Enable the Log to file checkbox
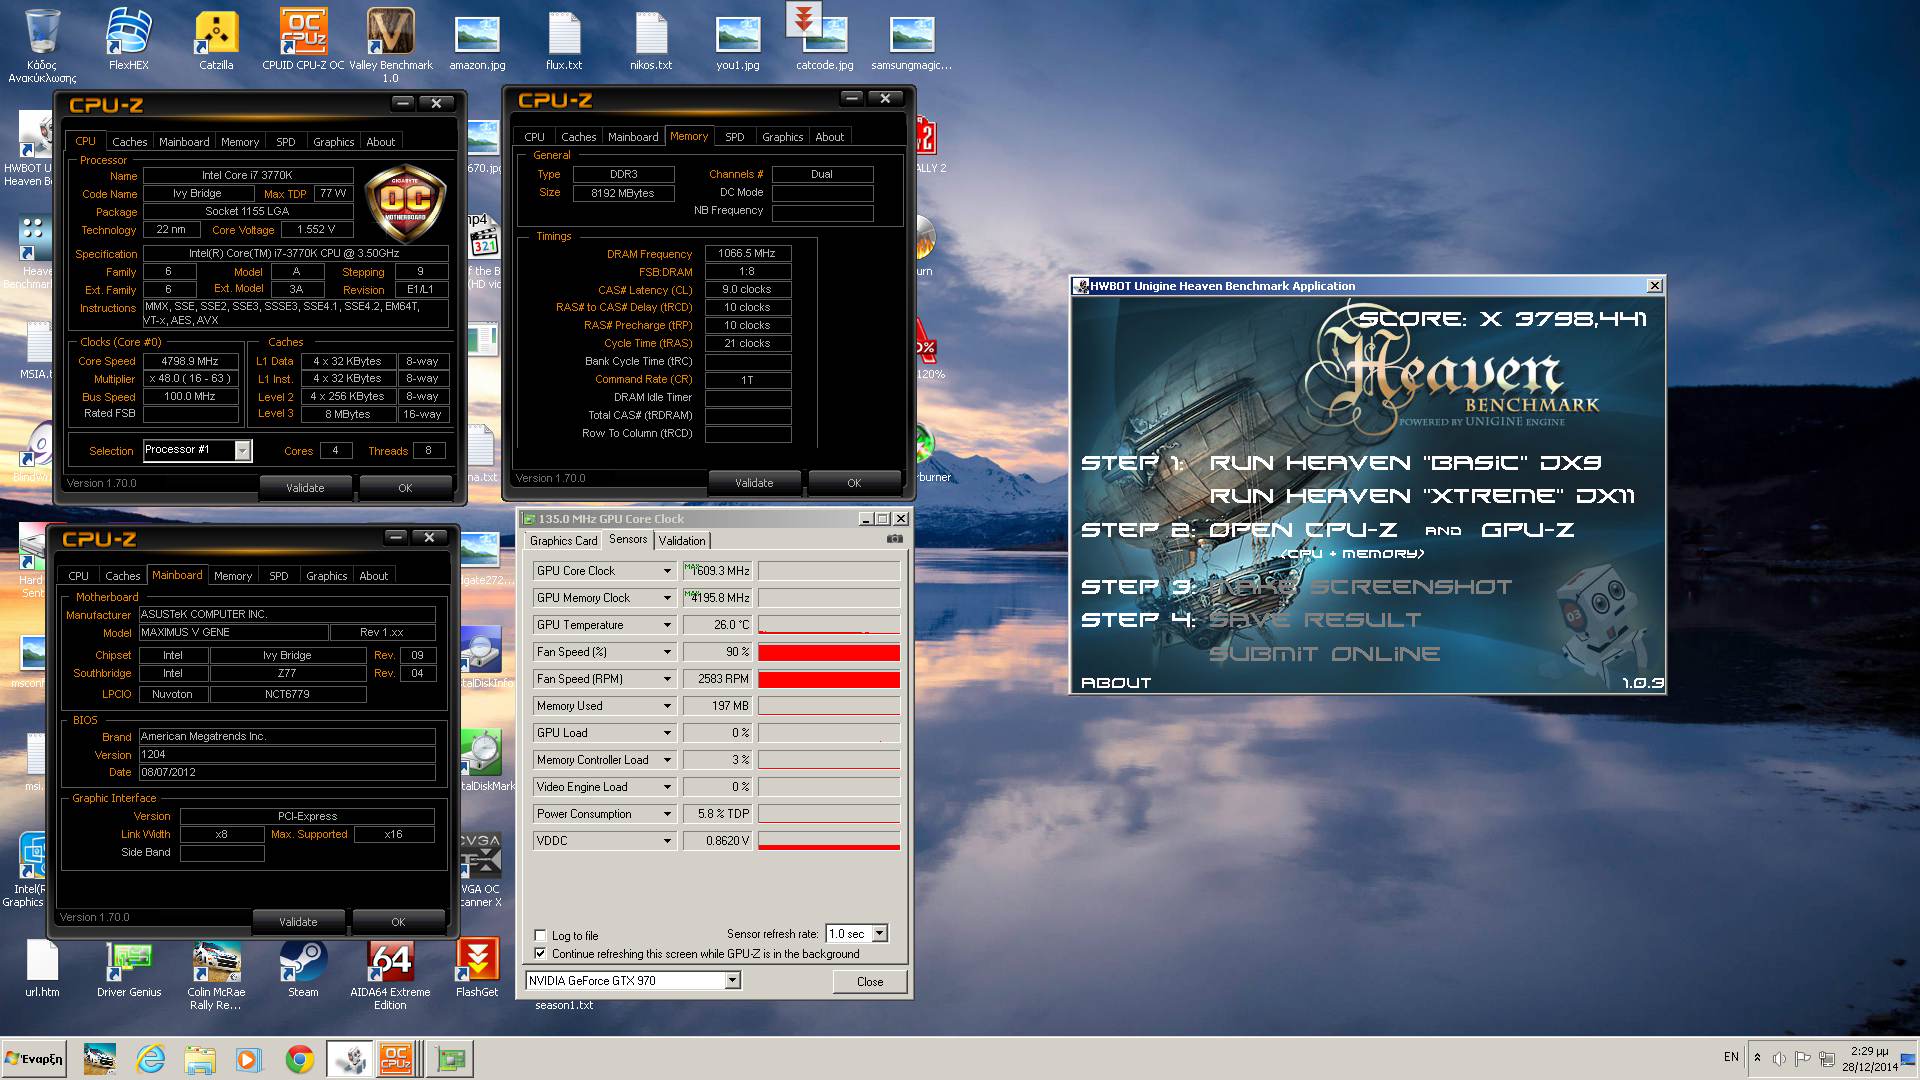Viewport: 1920px width, 1080px height. (540, 936)
